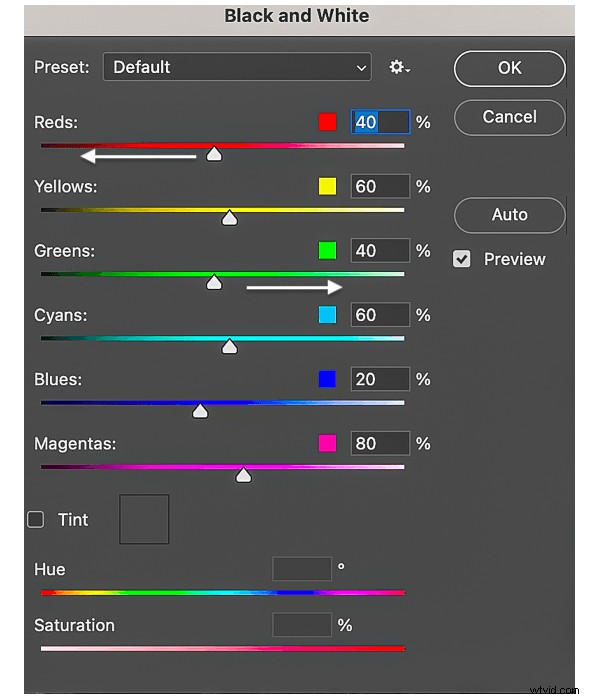Open the Preset dropdown showing Default
600x700 pixels.
click(x=237, y=67)
